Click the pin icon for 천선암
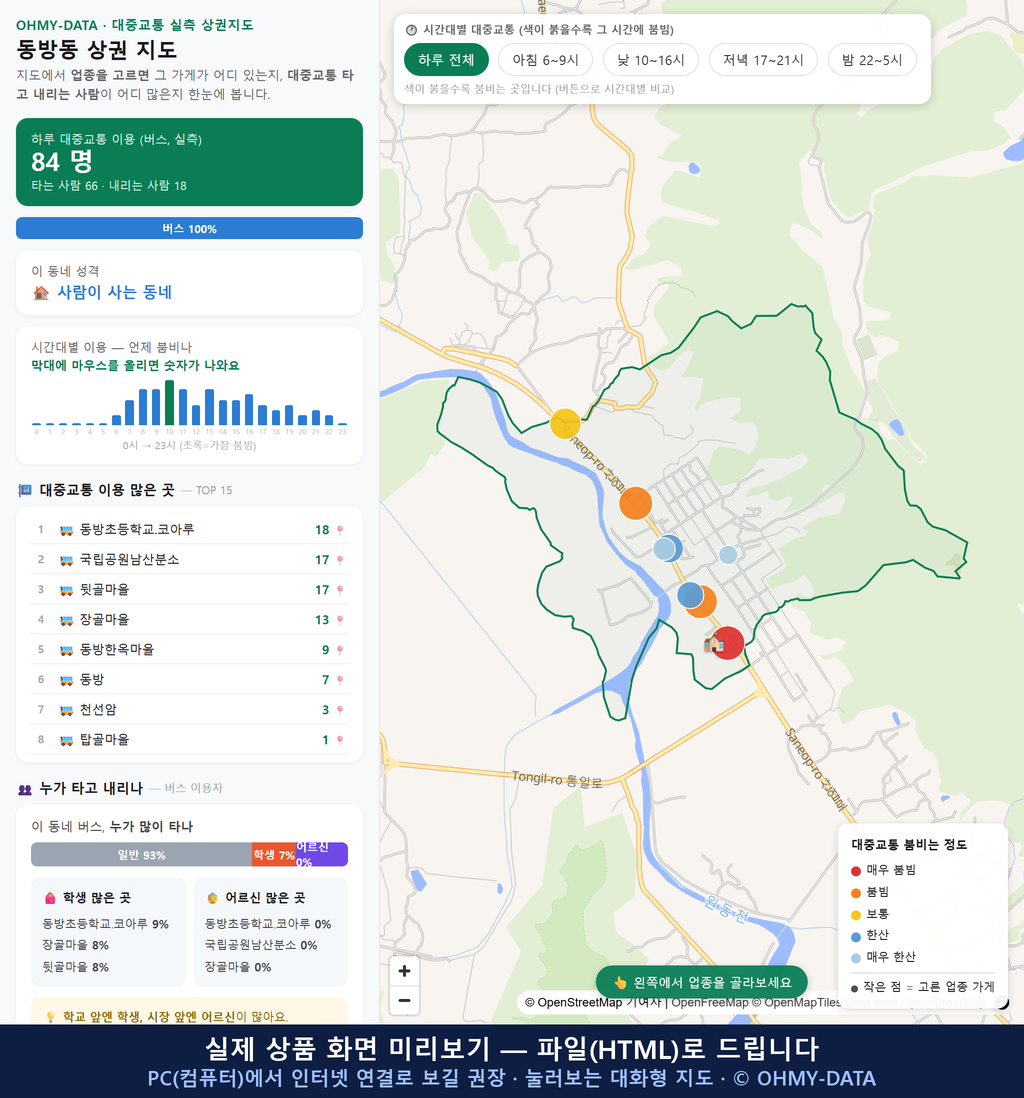The image size is (1024, 1098). pyautogui.click(x=340, y=710)
